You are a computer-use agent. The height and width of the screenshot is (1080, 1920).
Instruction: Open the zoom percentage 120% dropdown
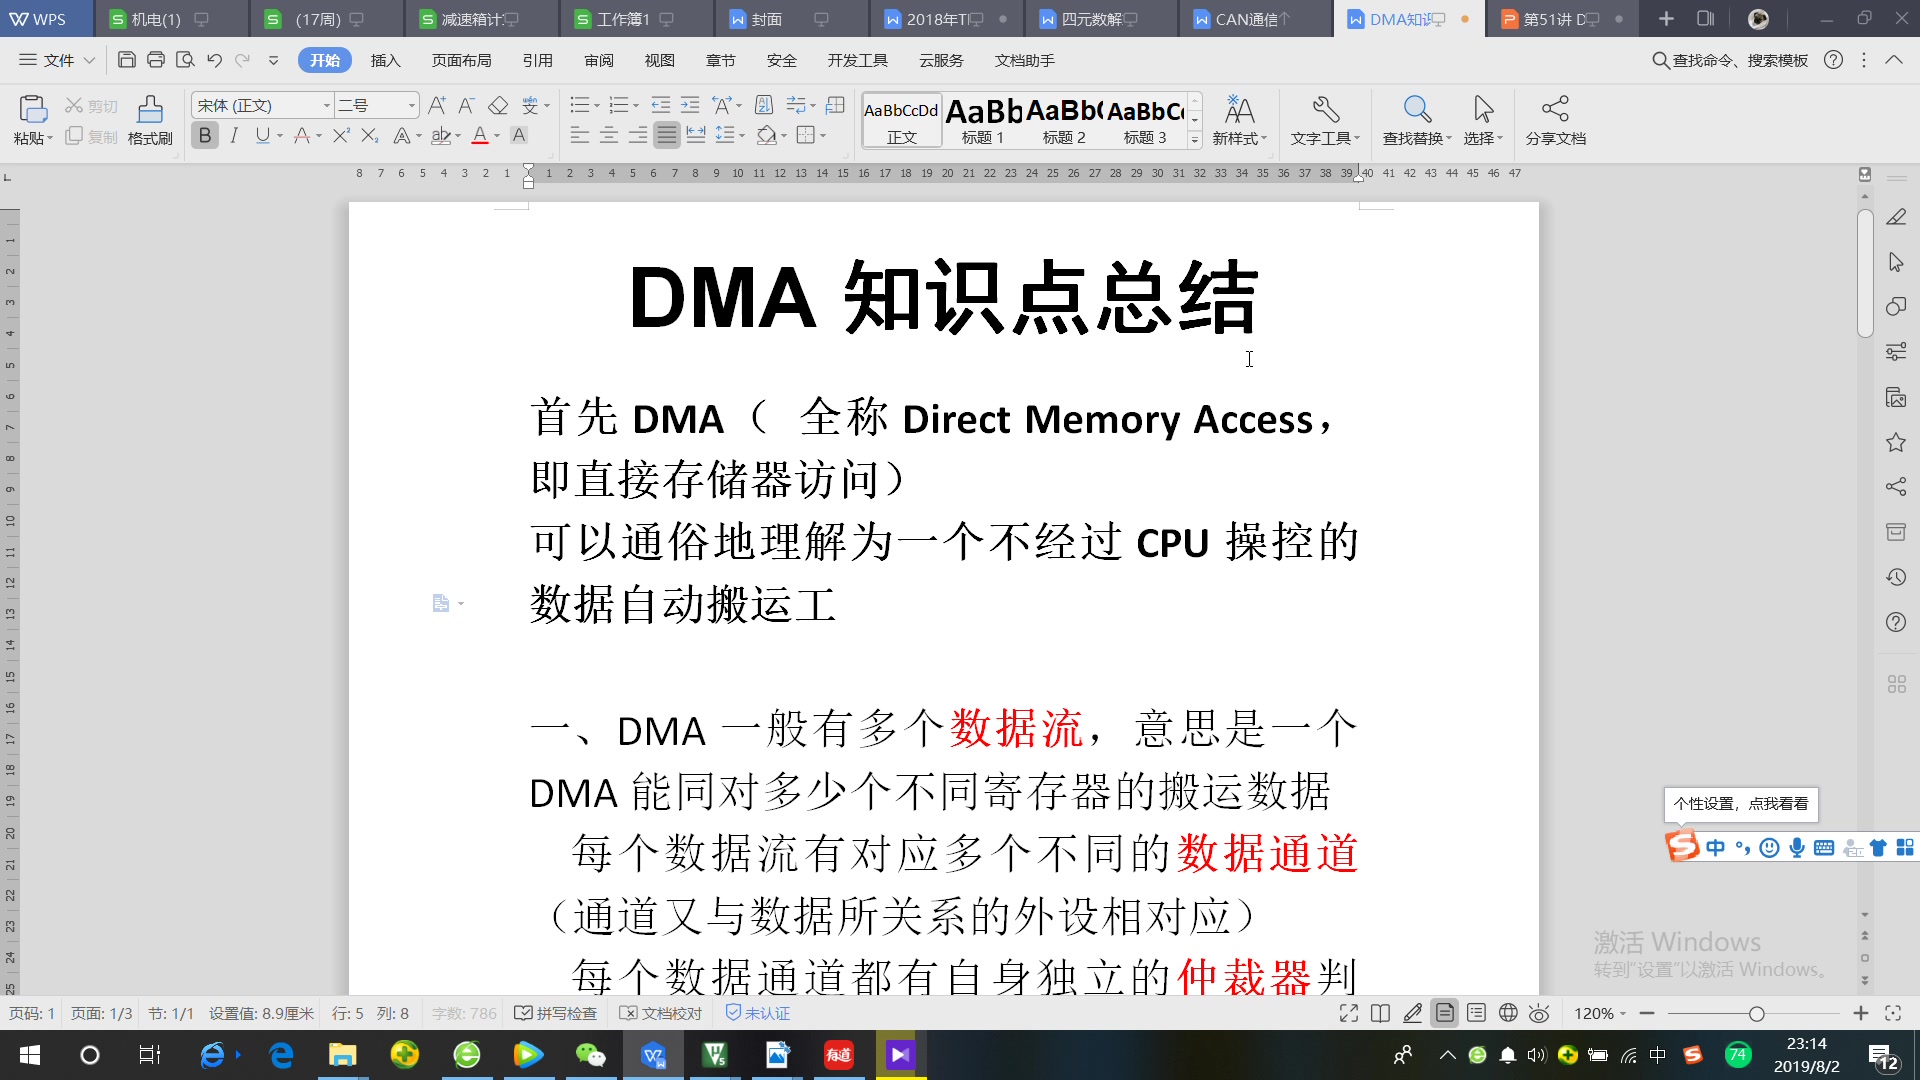1600,1013
